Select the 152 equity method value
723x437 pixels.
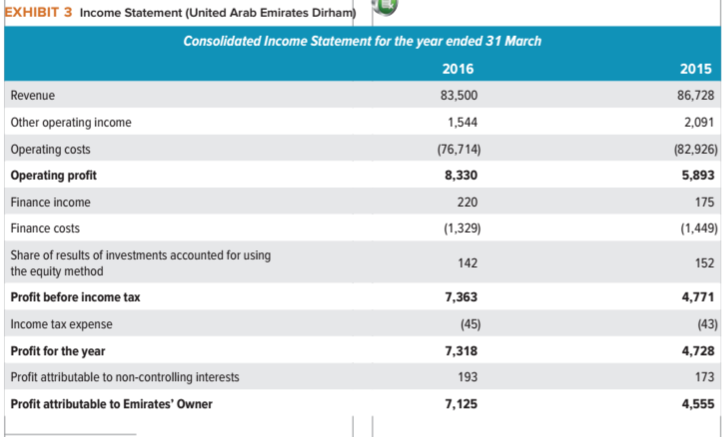pos(705,263)
